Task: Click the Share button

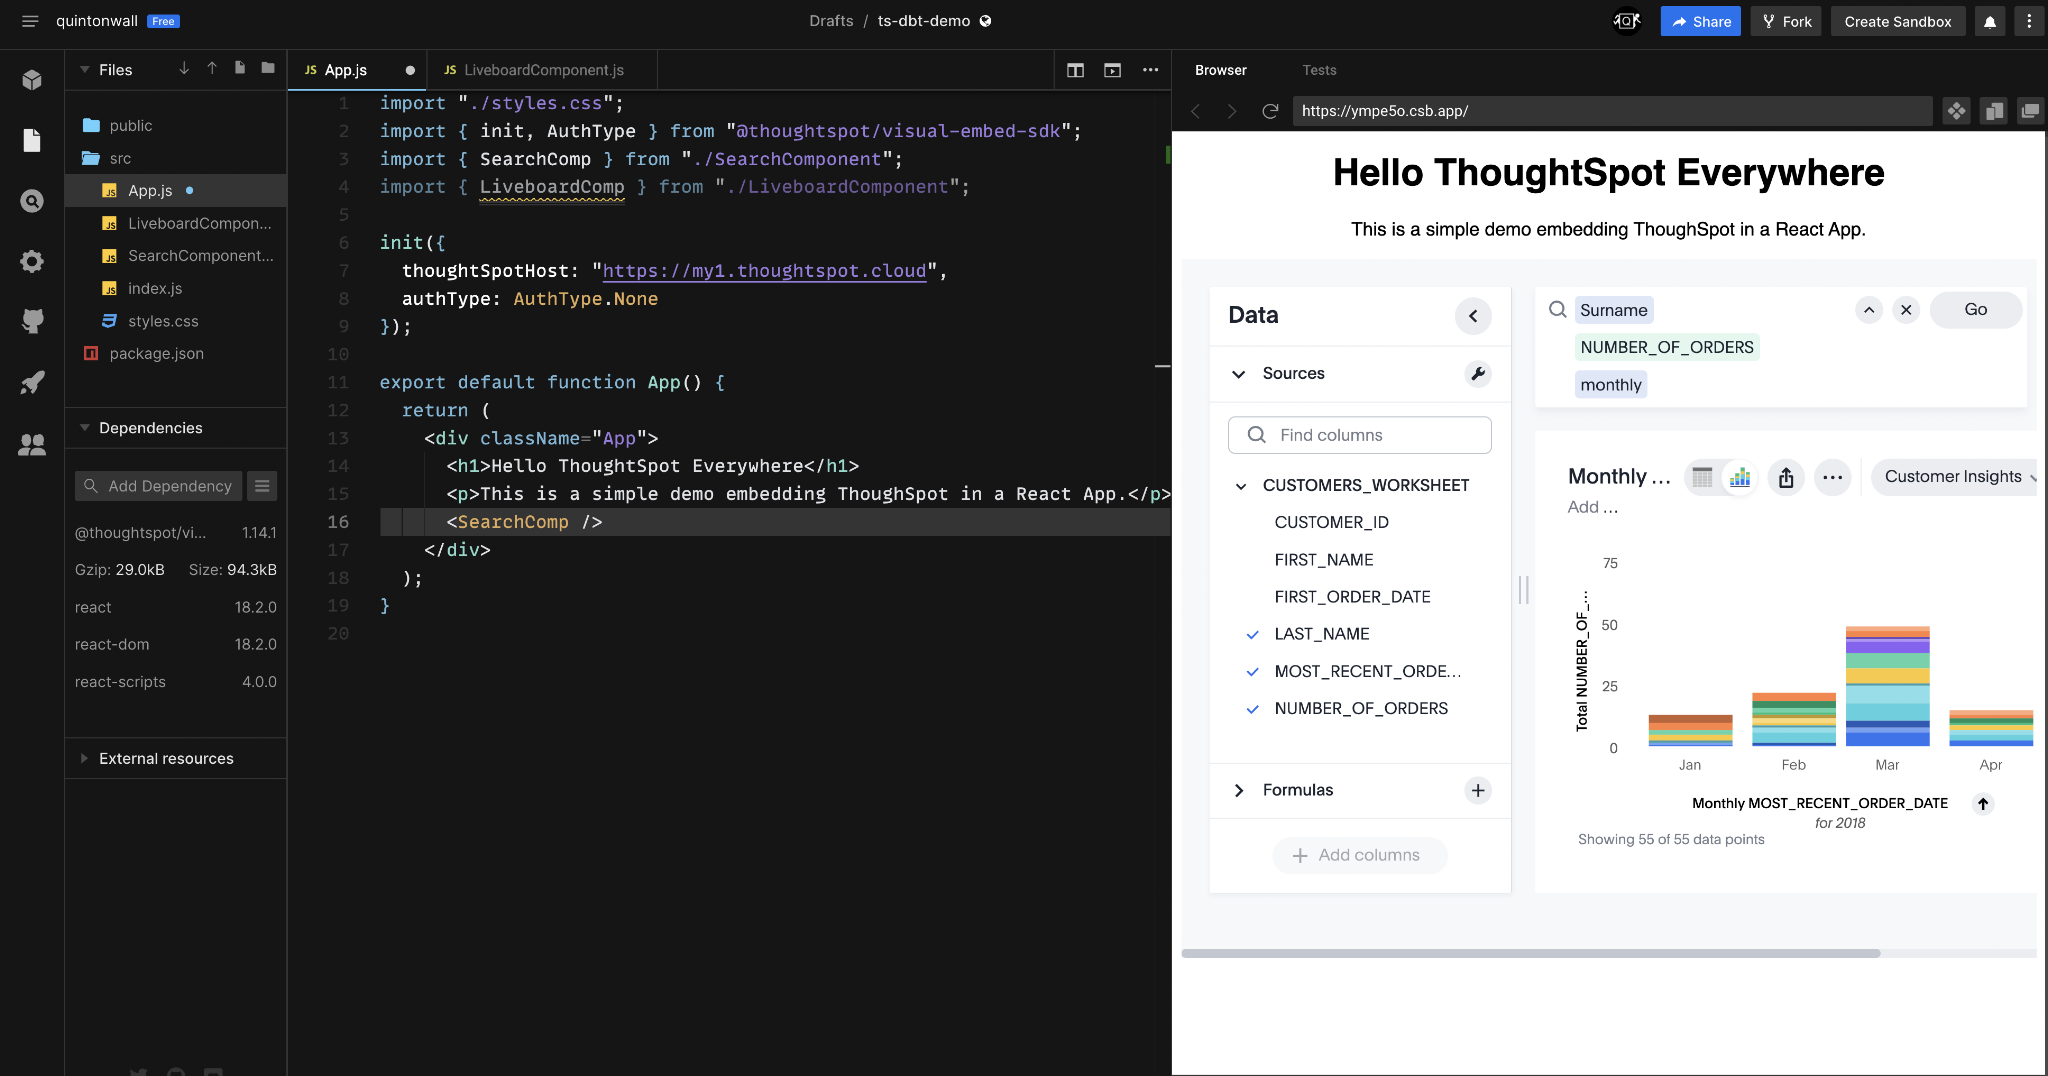Action: [x=1701, y=21]
